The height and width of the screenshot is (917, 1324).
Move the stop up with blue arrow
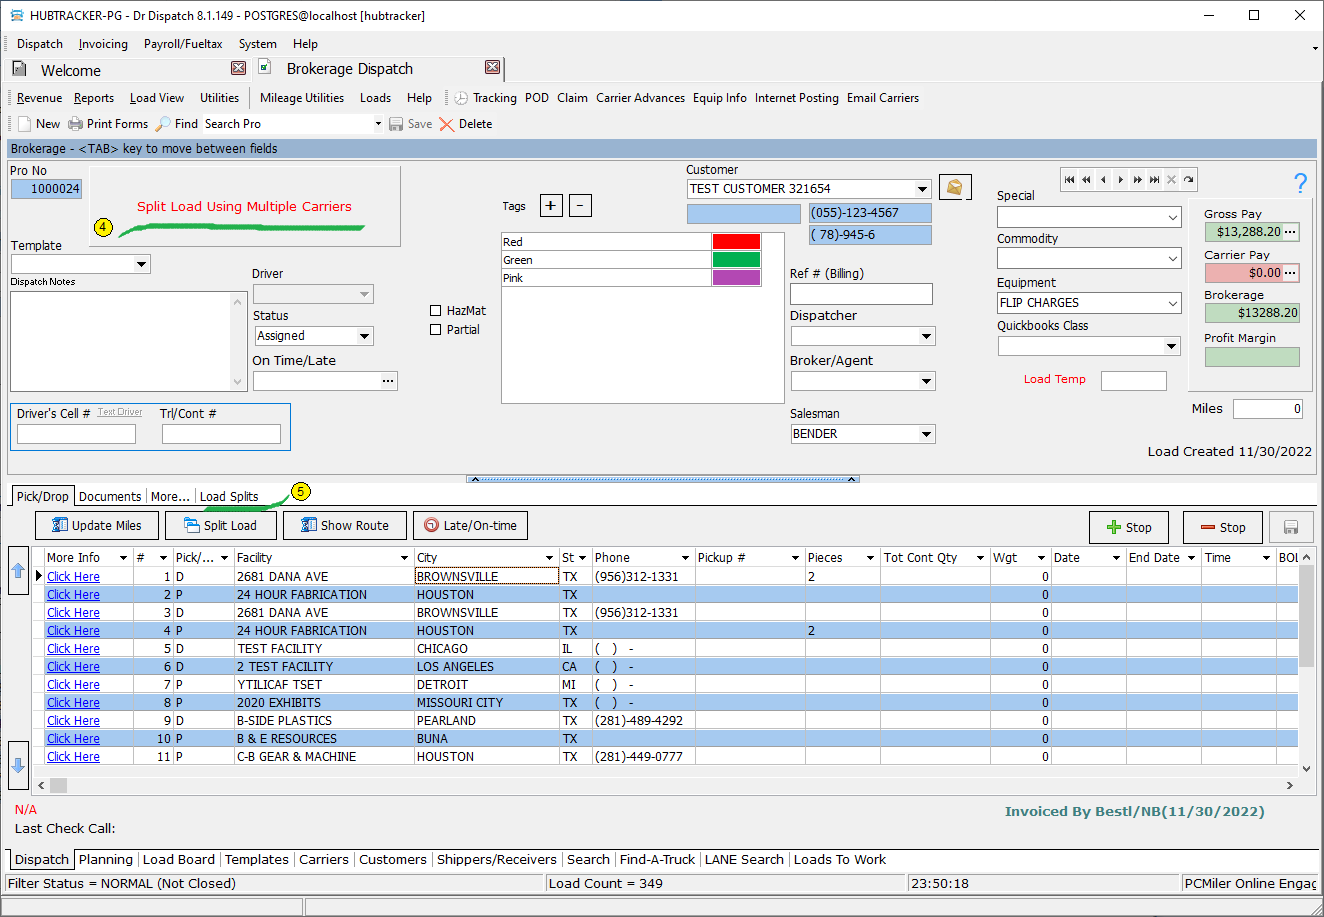click(18, 570)
